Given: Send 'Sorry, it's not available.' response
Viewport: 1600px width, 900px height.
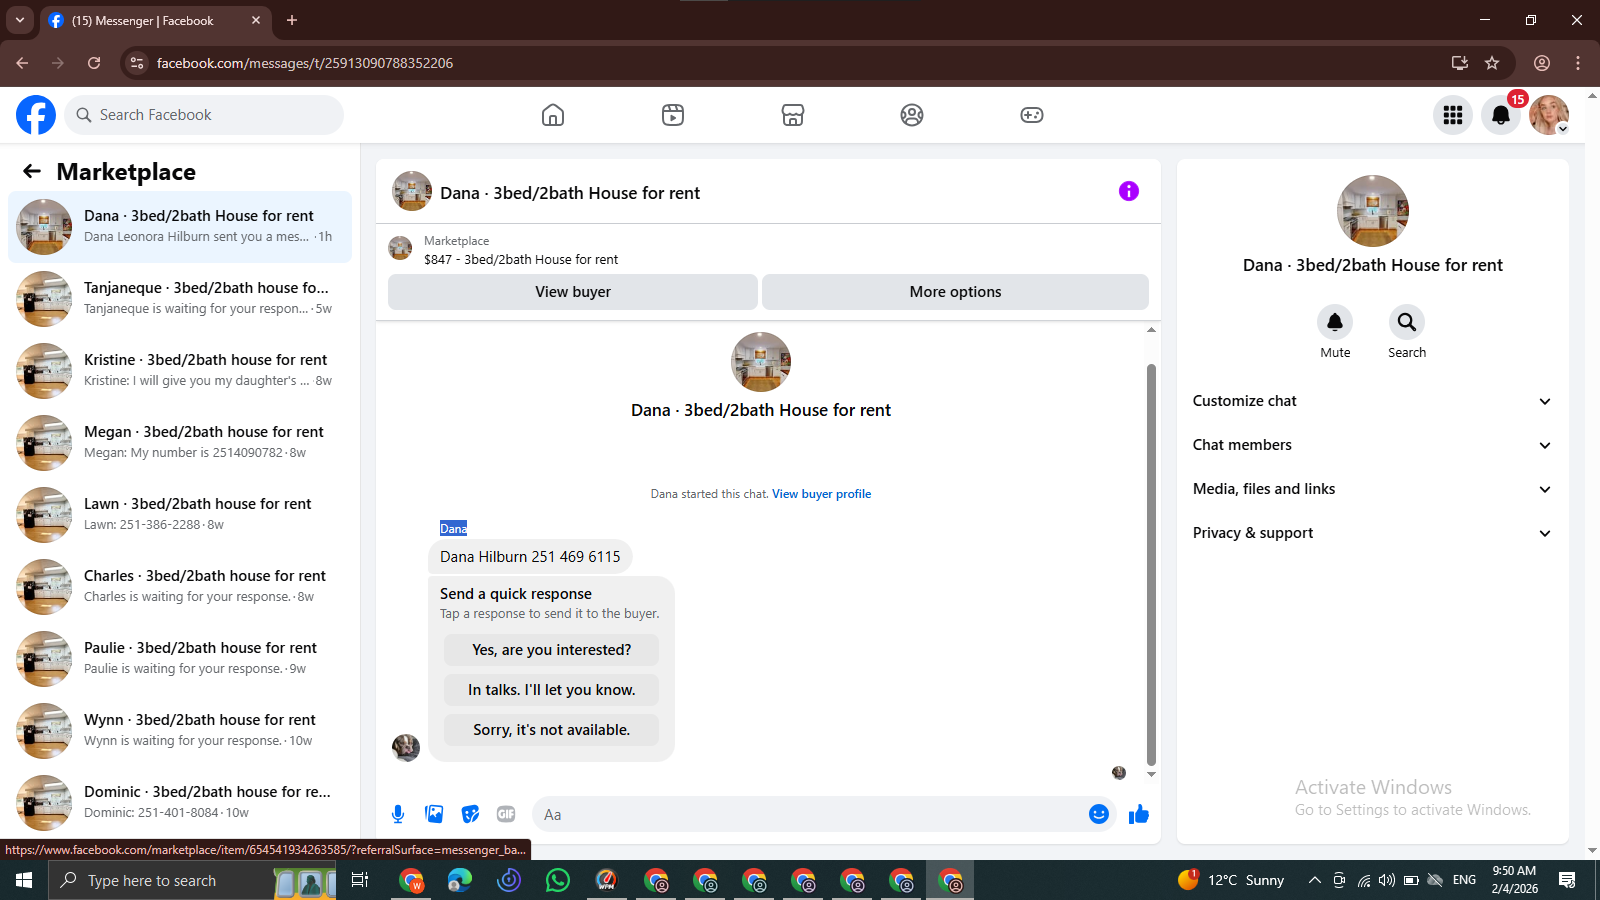Looking at the screenshot, I should pos(551,730).
